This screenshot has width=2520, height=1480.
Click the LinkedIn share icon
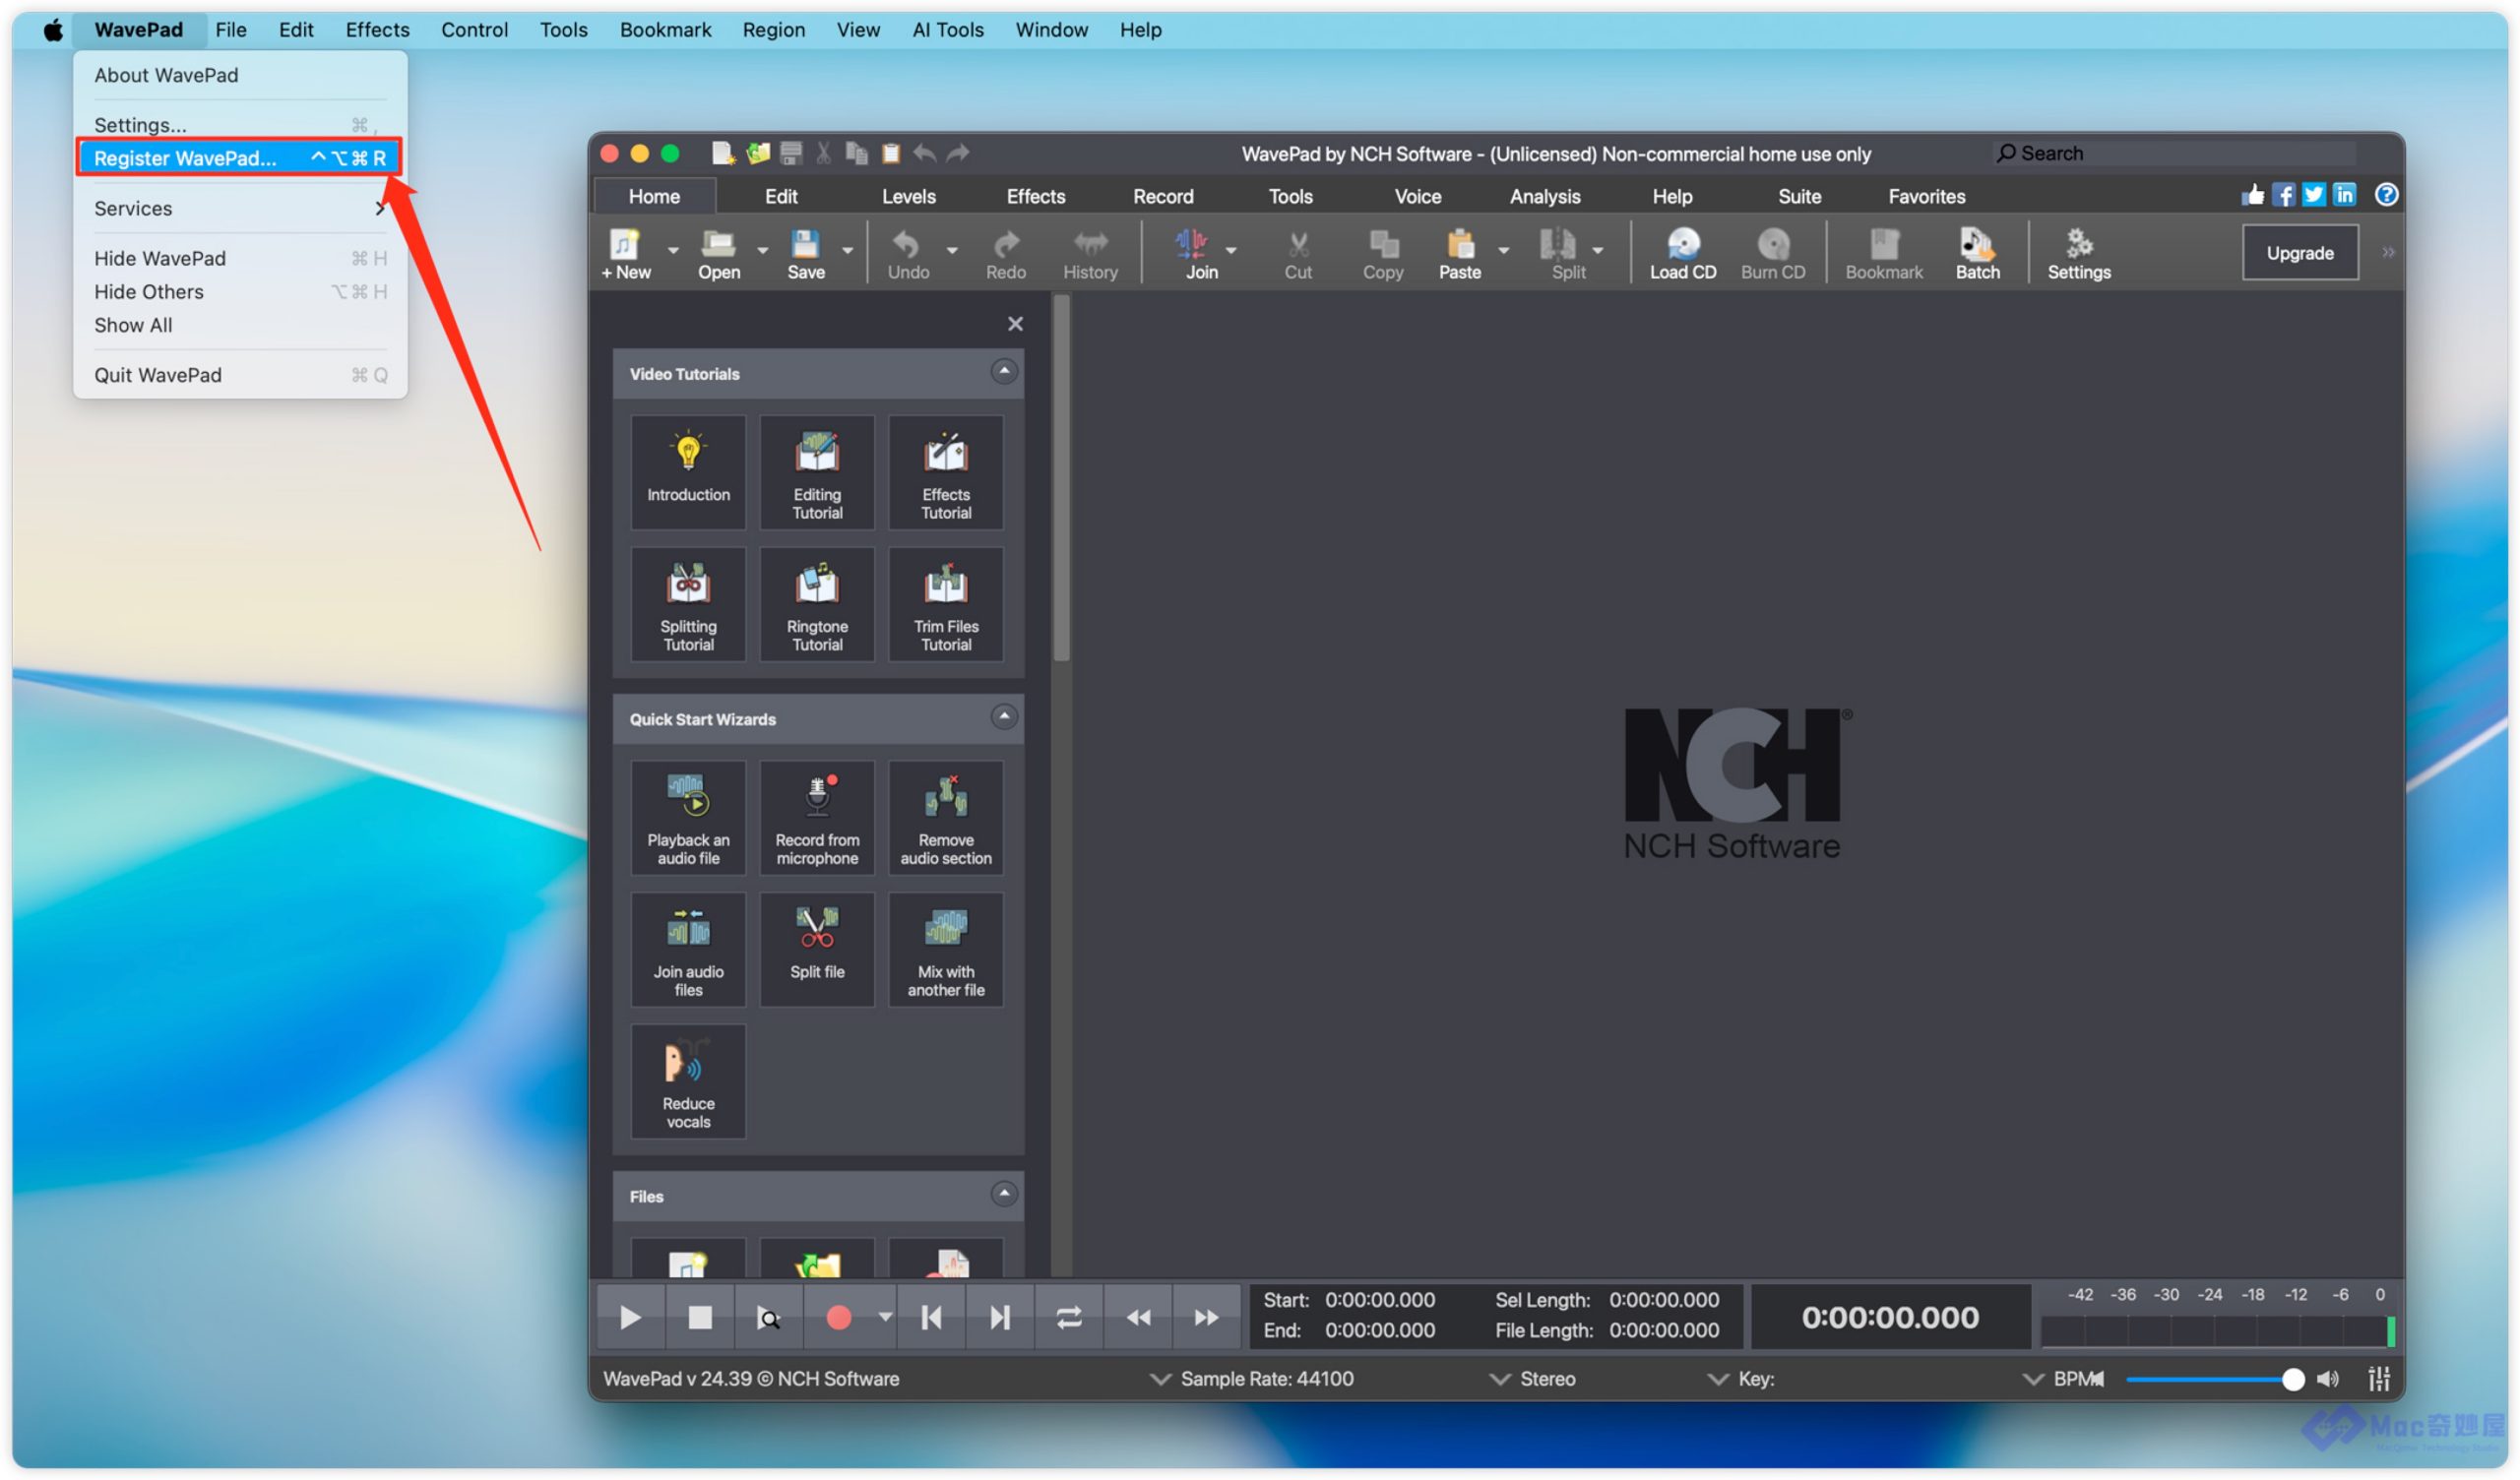tap(2345, 195)
